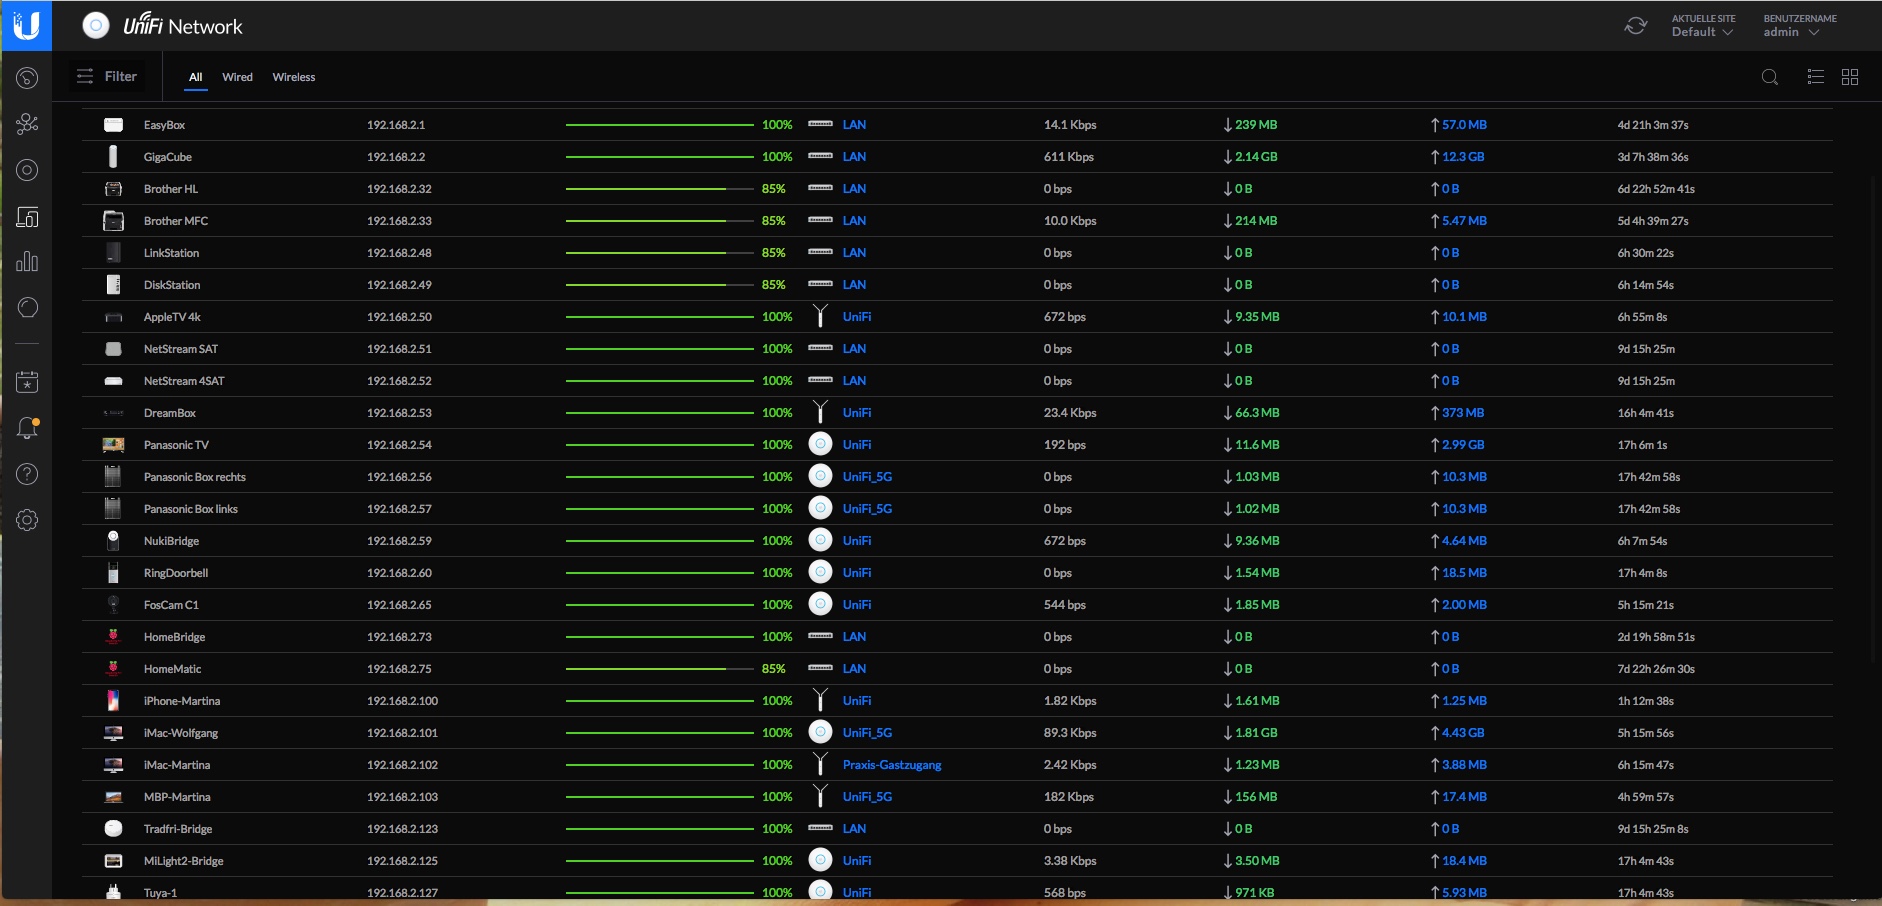Click the Praxis-Gastzugang network link

click(x=891, y=765)
